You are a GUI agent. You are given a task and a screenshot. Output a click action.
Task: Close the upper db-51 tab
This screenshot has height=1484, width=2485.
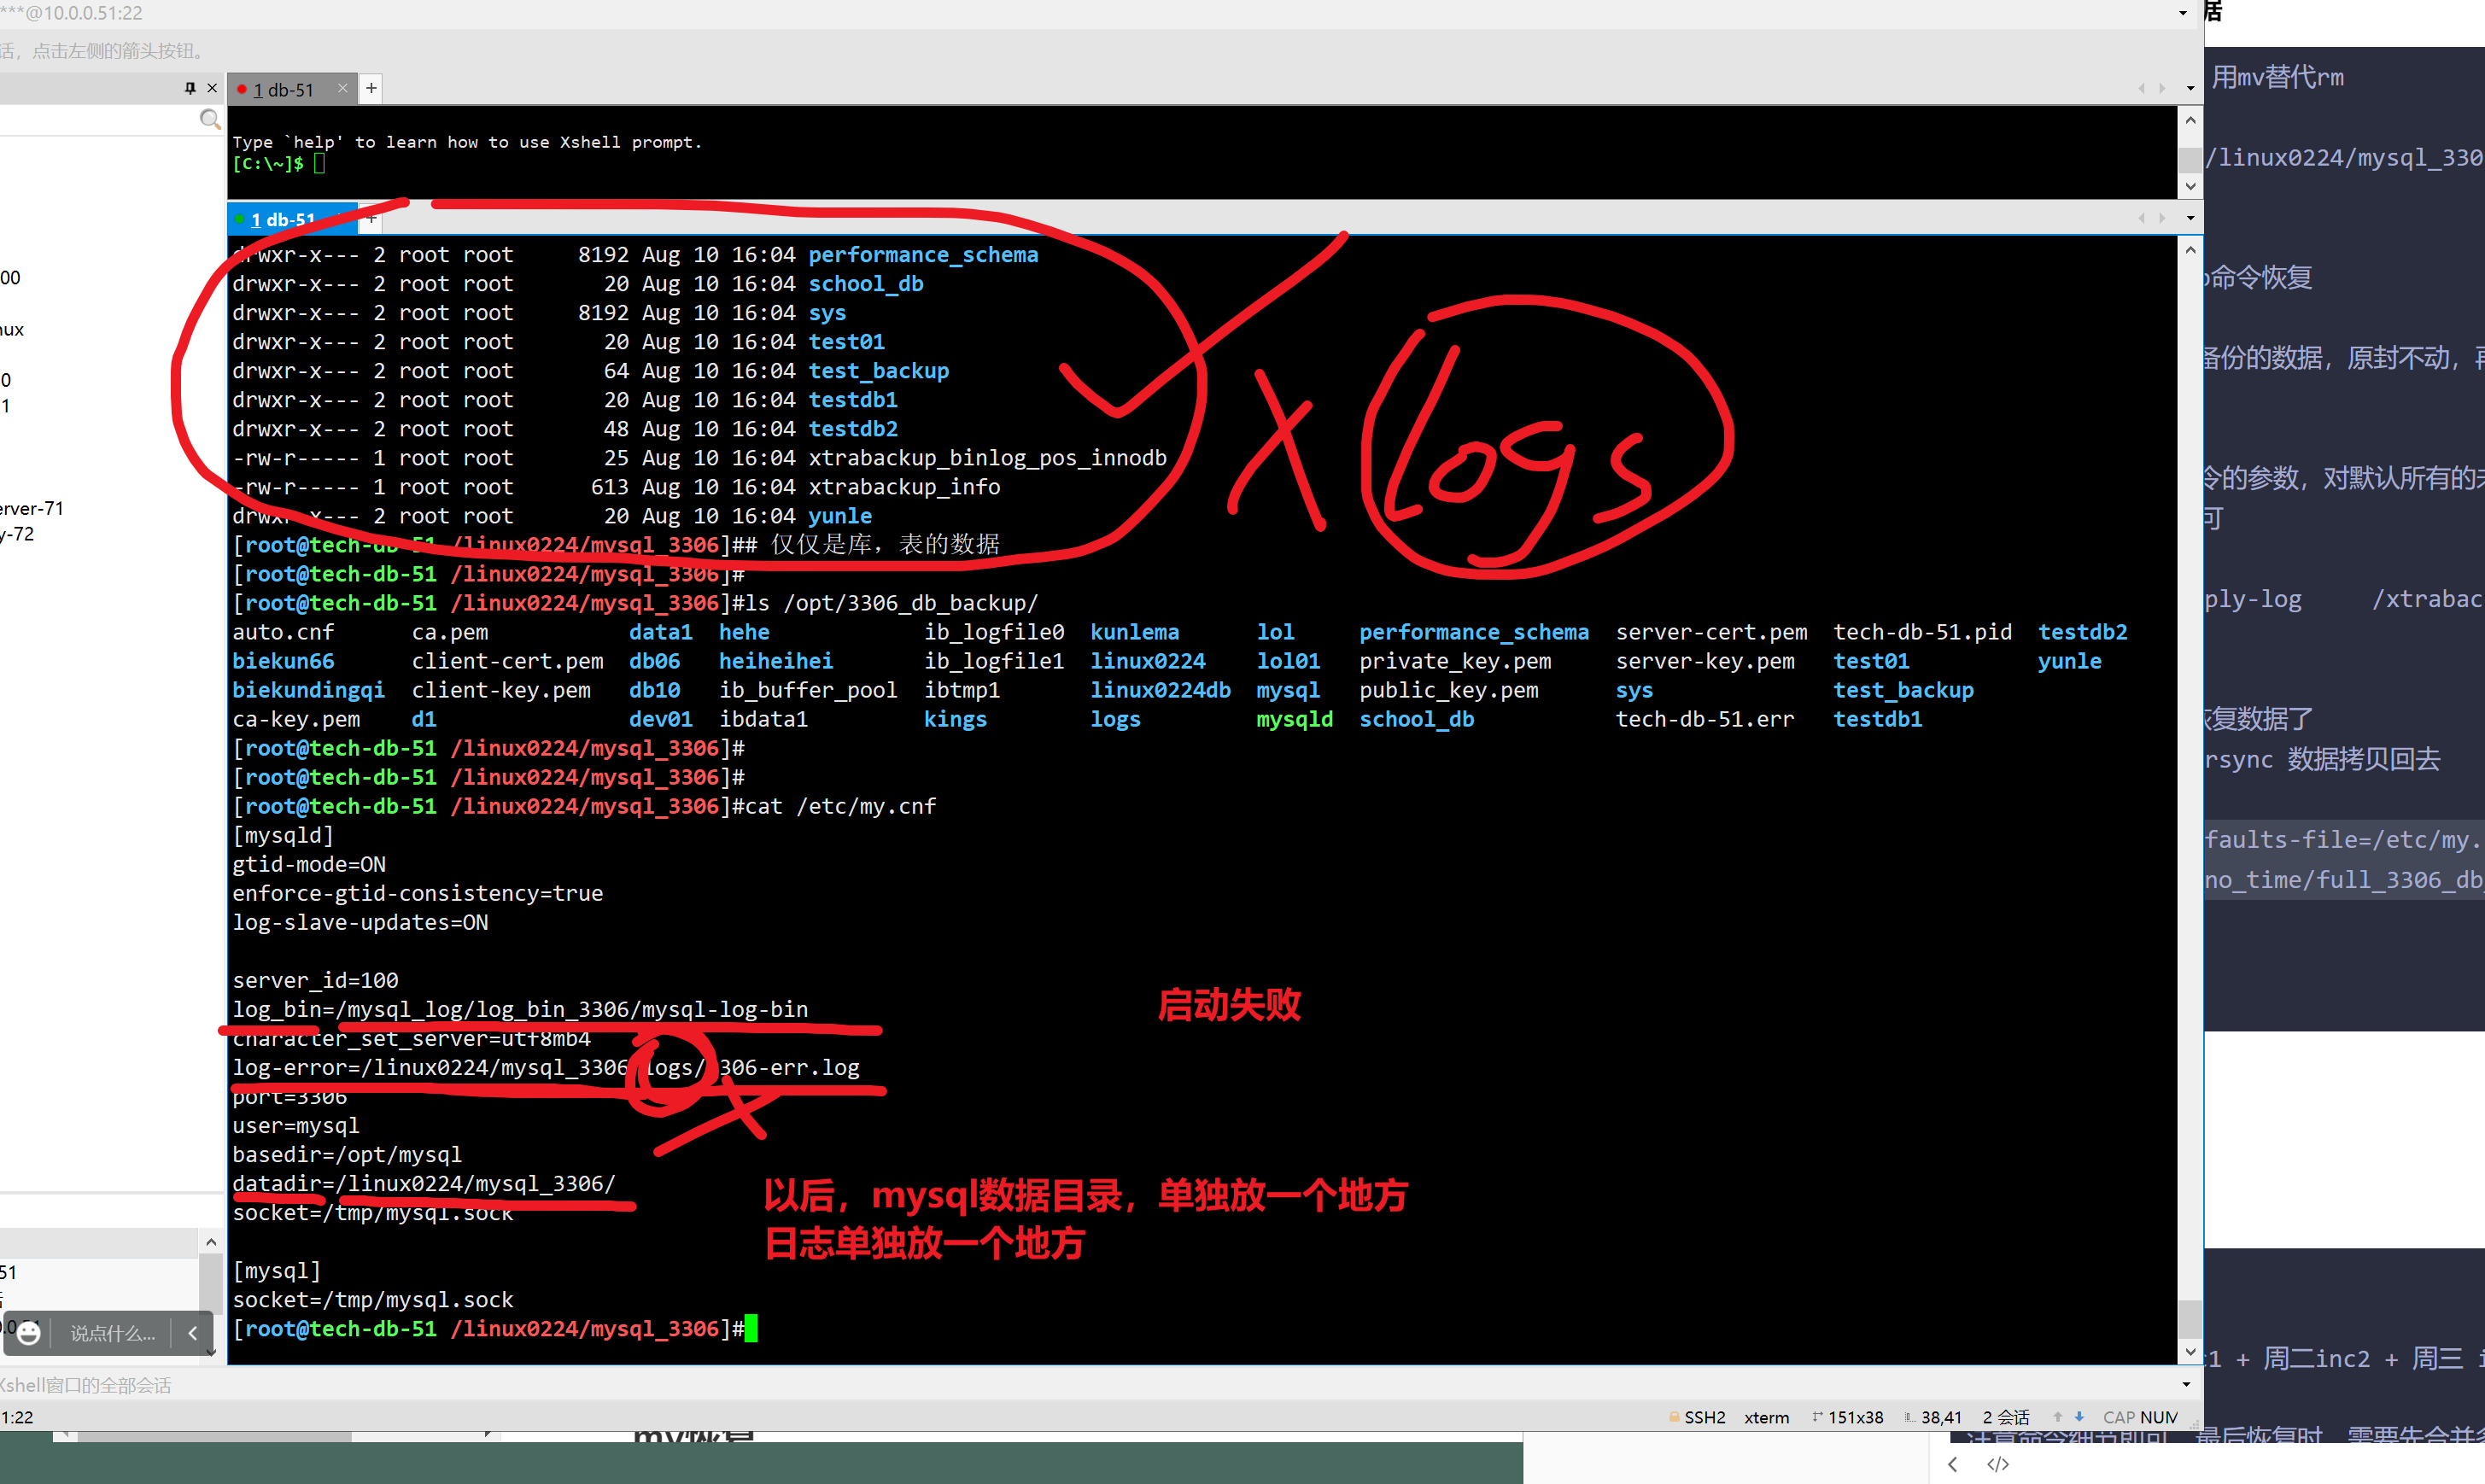343,88
